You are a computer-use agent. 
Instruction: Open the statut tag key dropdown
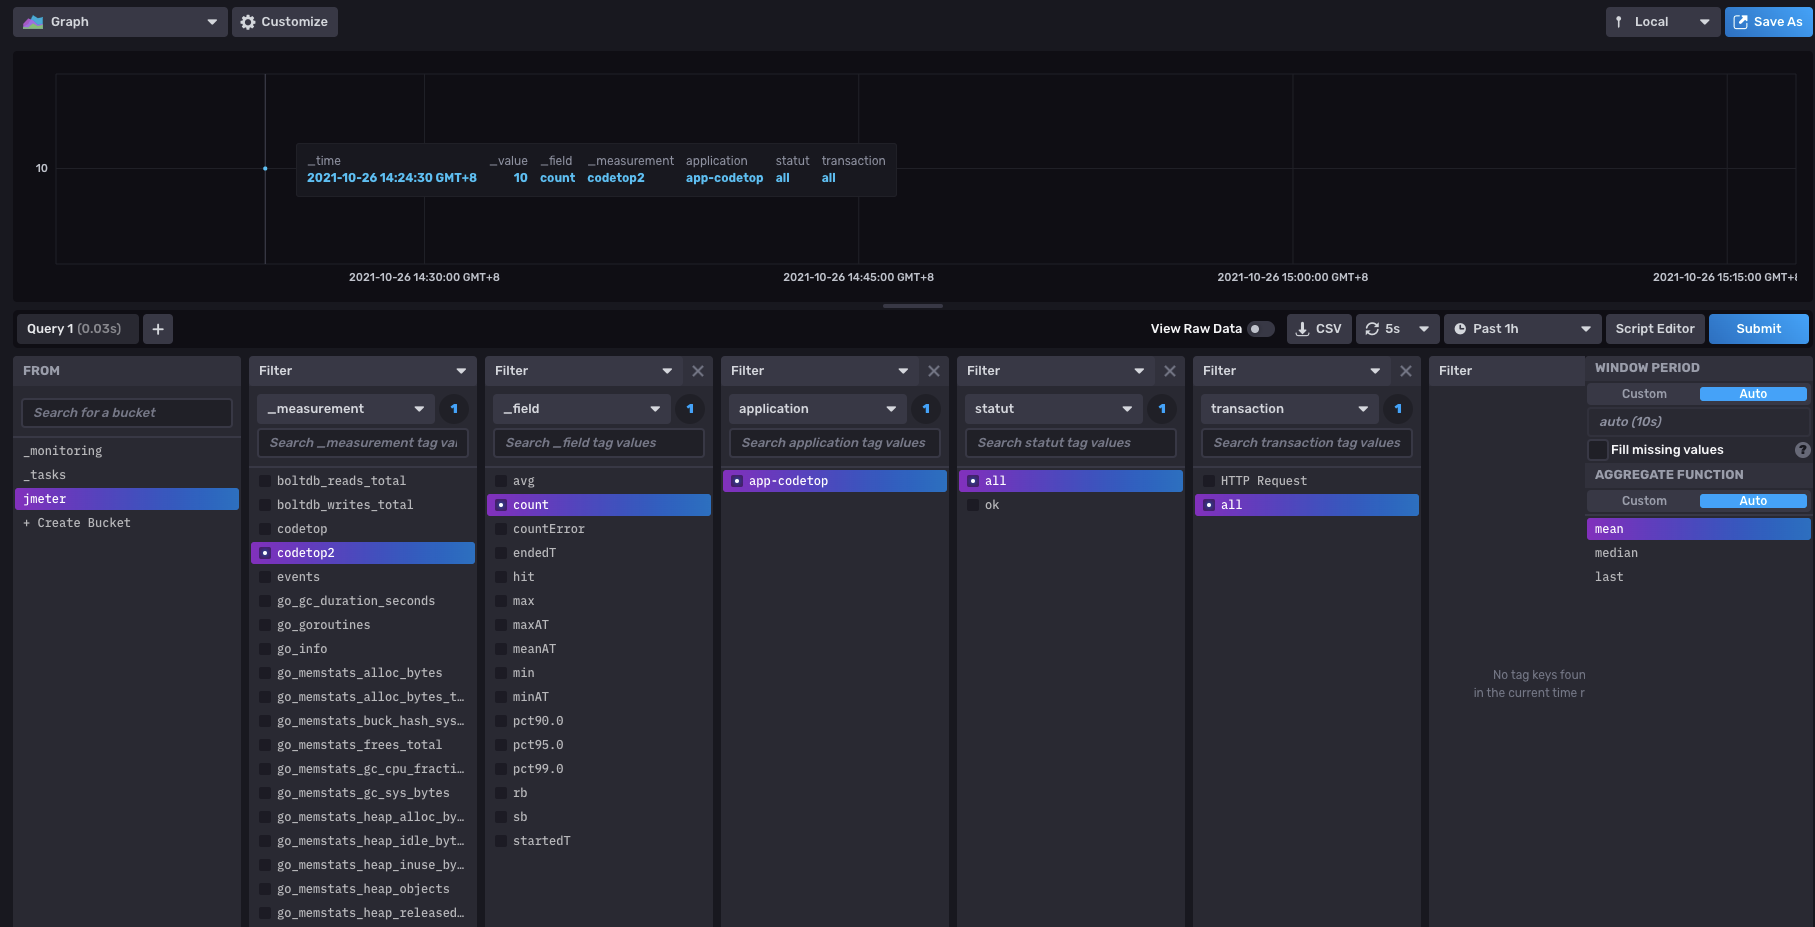(1053, 409)
